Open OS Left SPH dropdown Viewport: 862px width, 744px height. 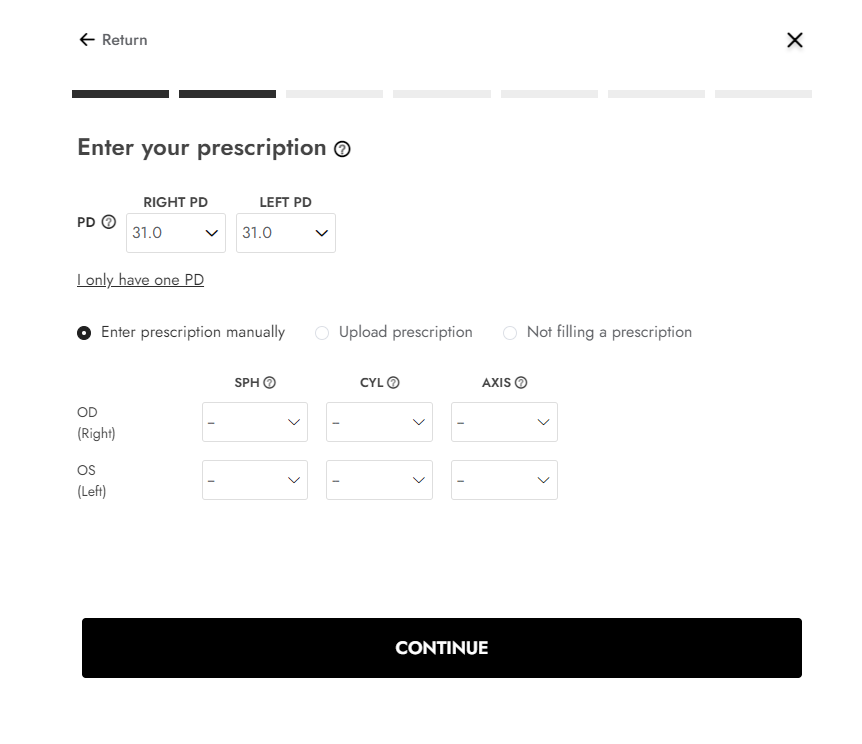coord(255,480)
